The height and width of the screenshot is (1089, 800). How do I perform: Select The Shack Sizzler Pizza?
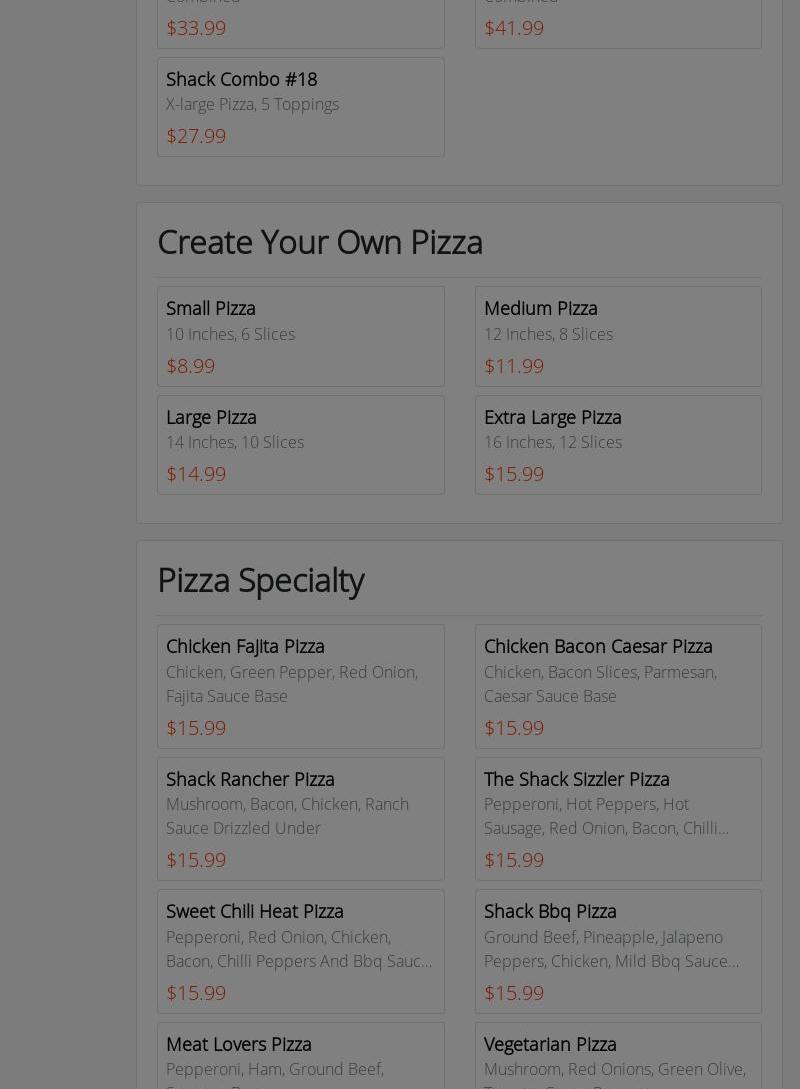point(618,818)
